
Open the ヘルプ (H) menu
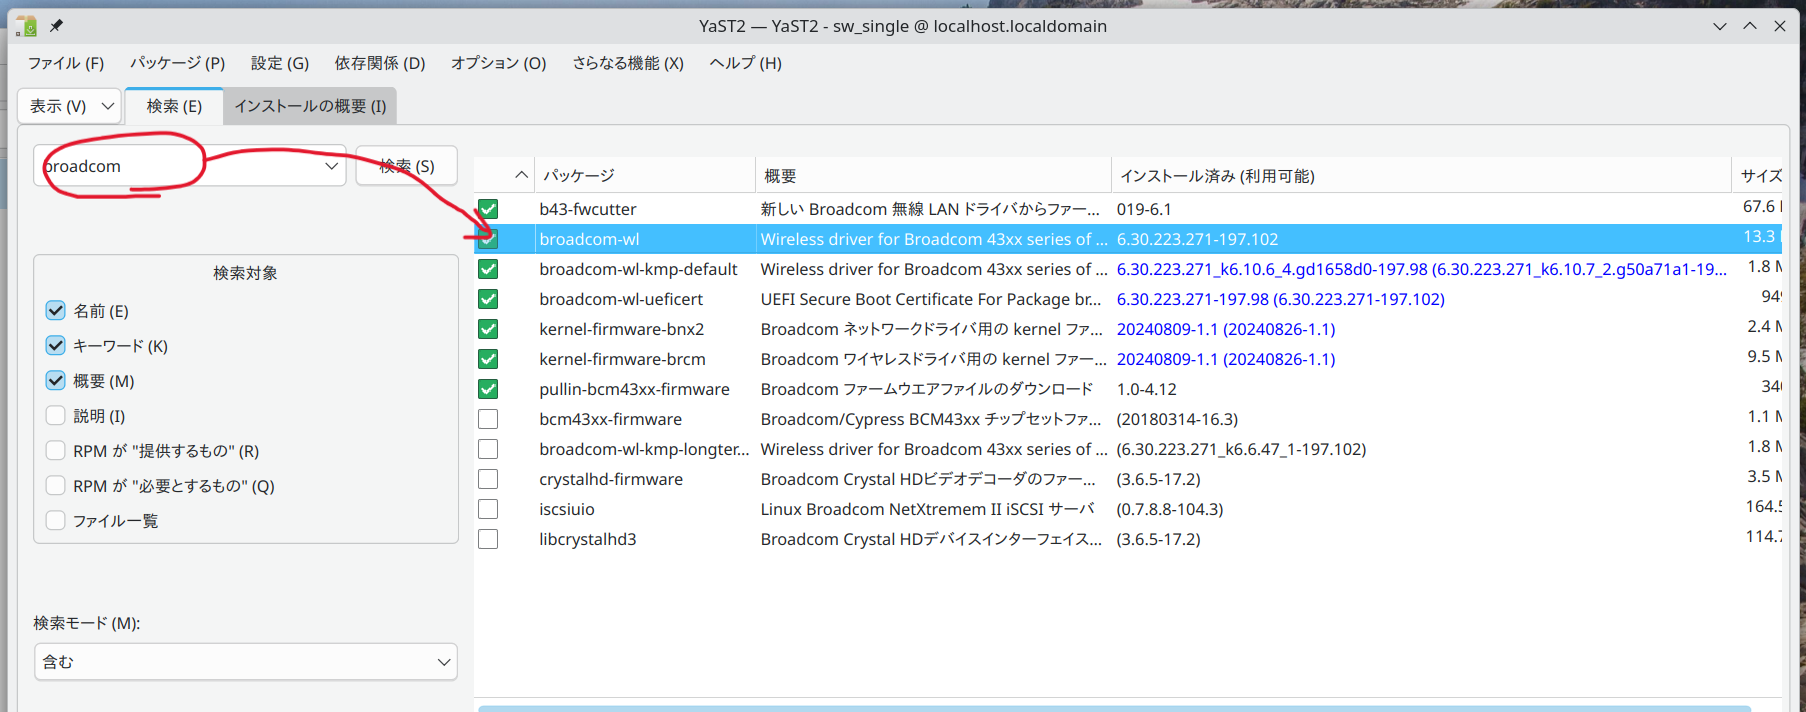(746, 63)
